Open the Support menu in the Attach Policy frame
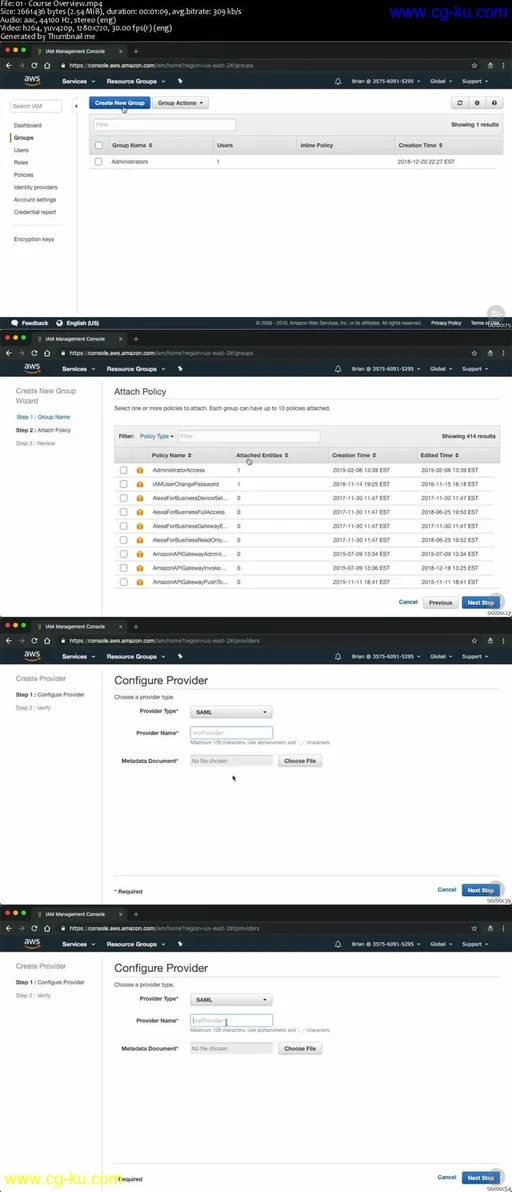The height and width of the screenshot is (1192, 512). pos(475,369)
